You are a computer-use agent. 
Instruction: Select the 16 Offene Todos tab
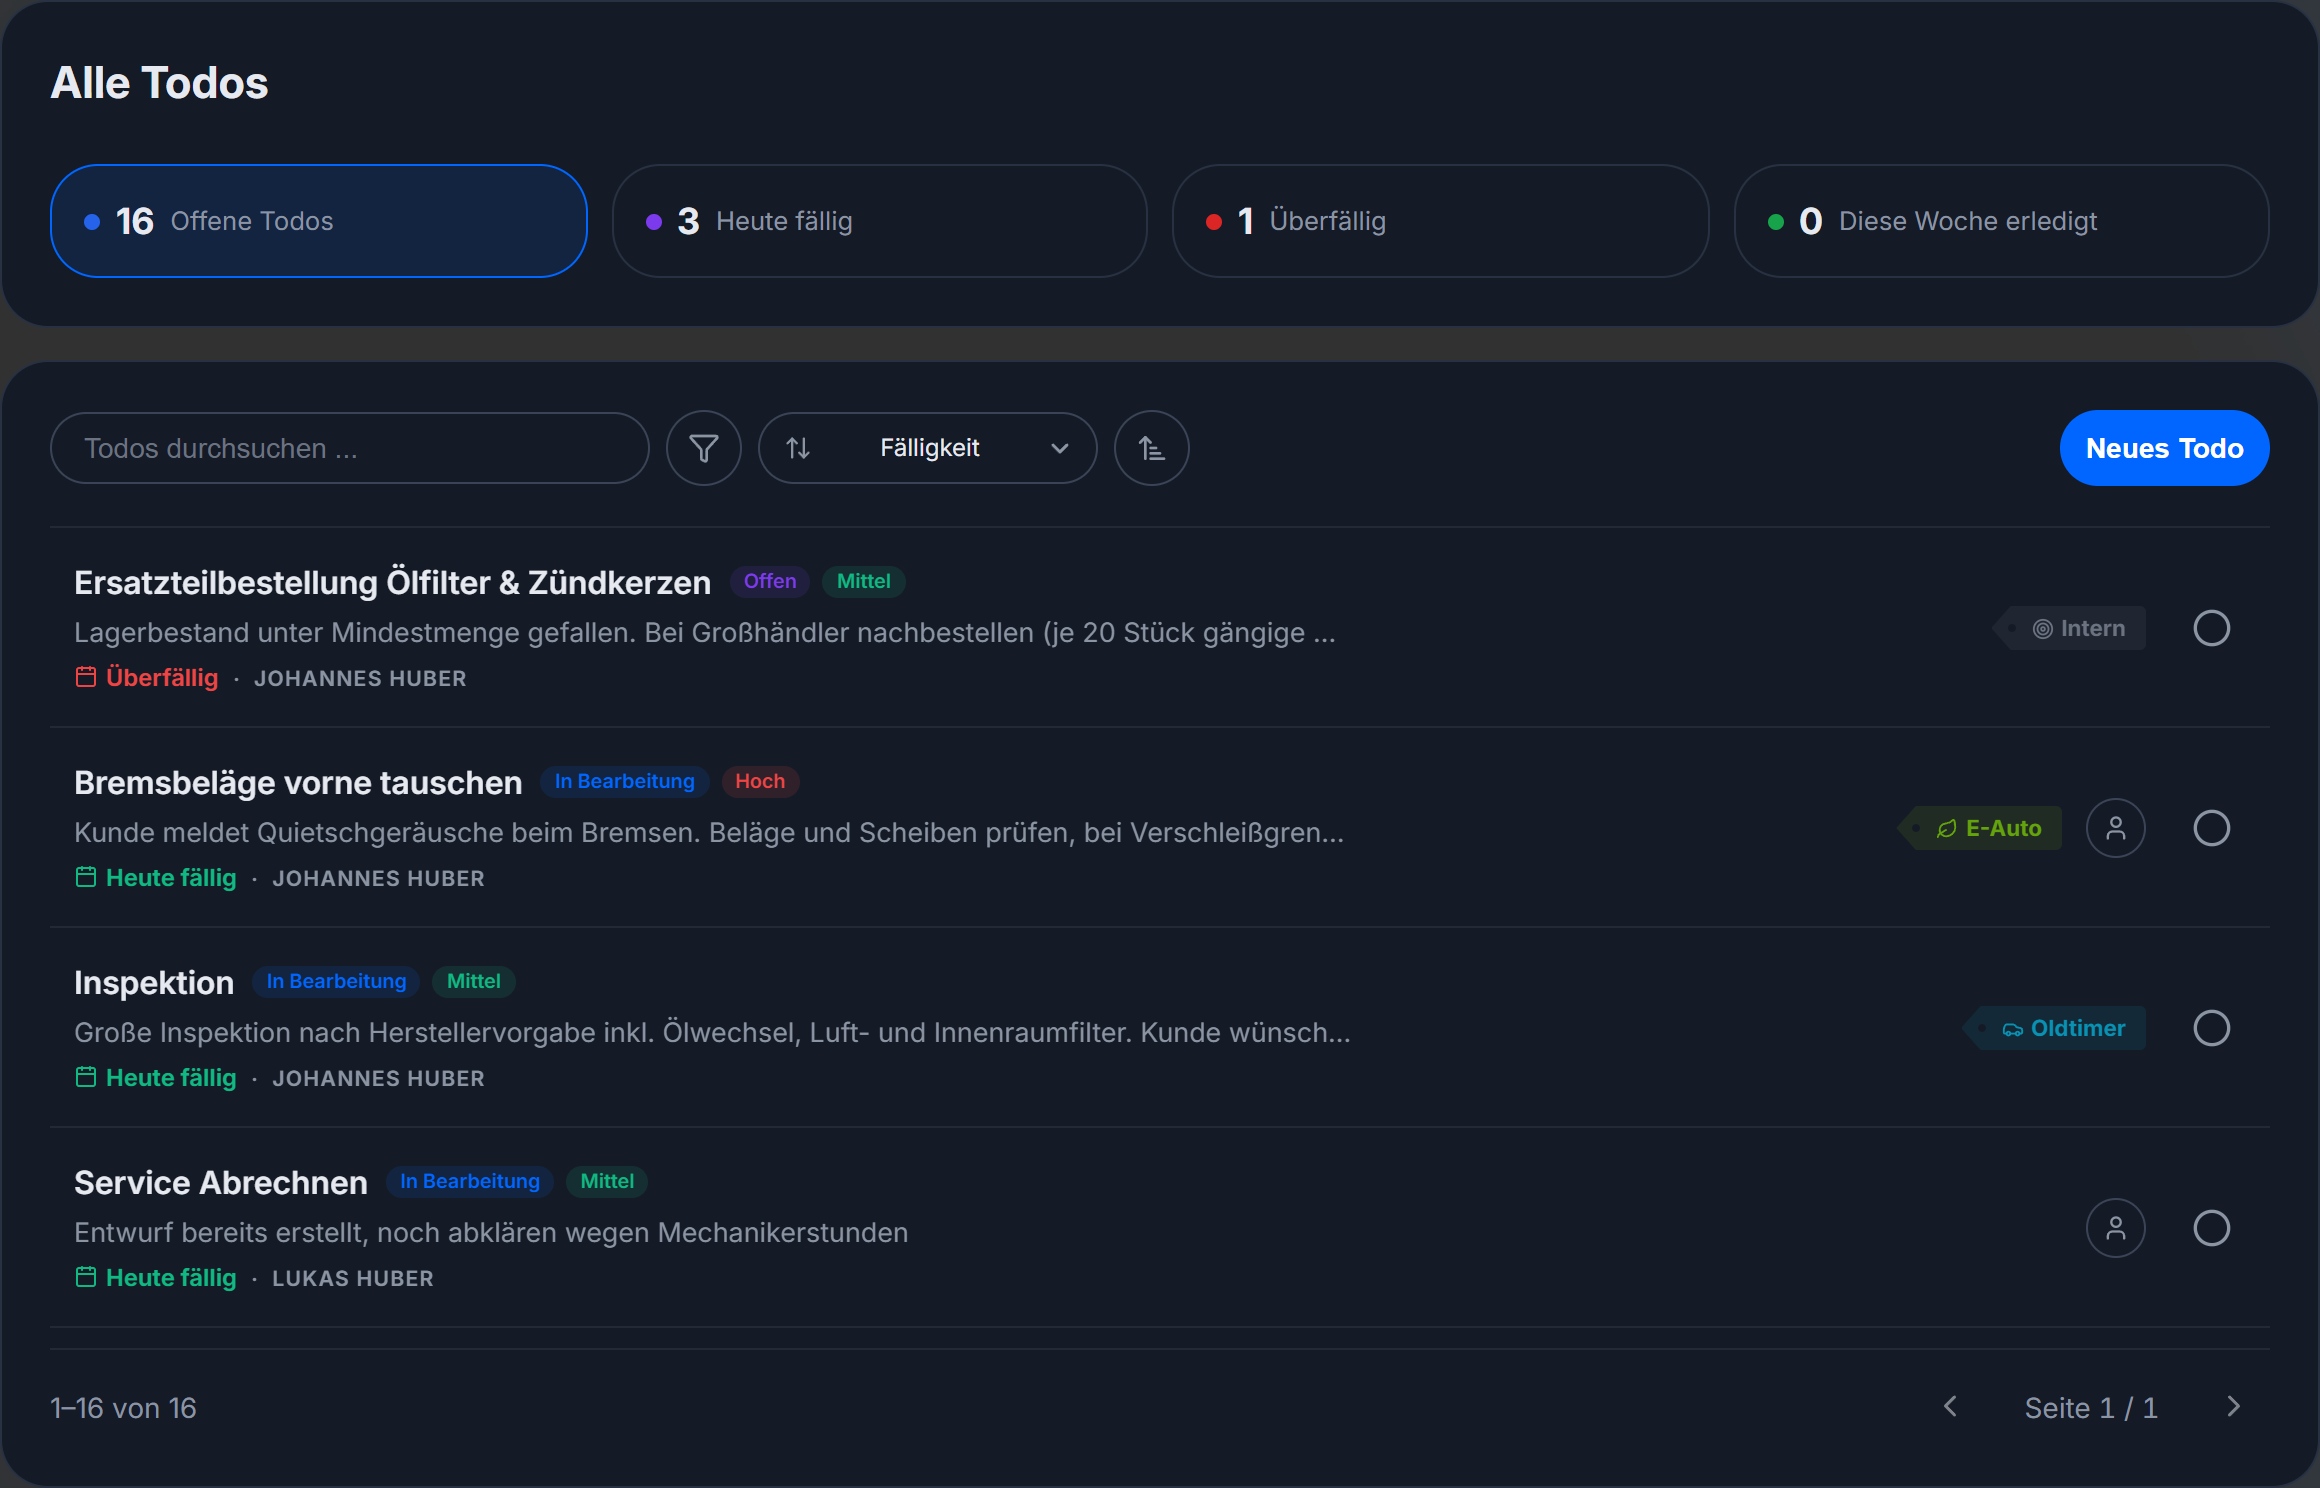click(319, 221)
